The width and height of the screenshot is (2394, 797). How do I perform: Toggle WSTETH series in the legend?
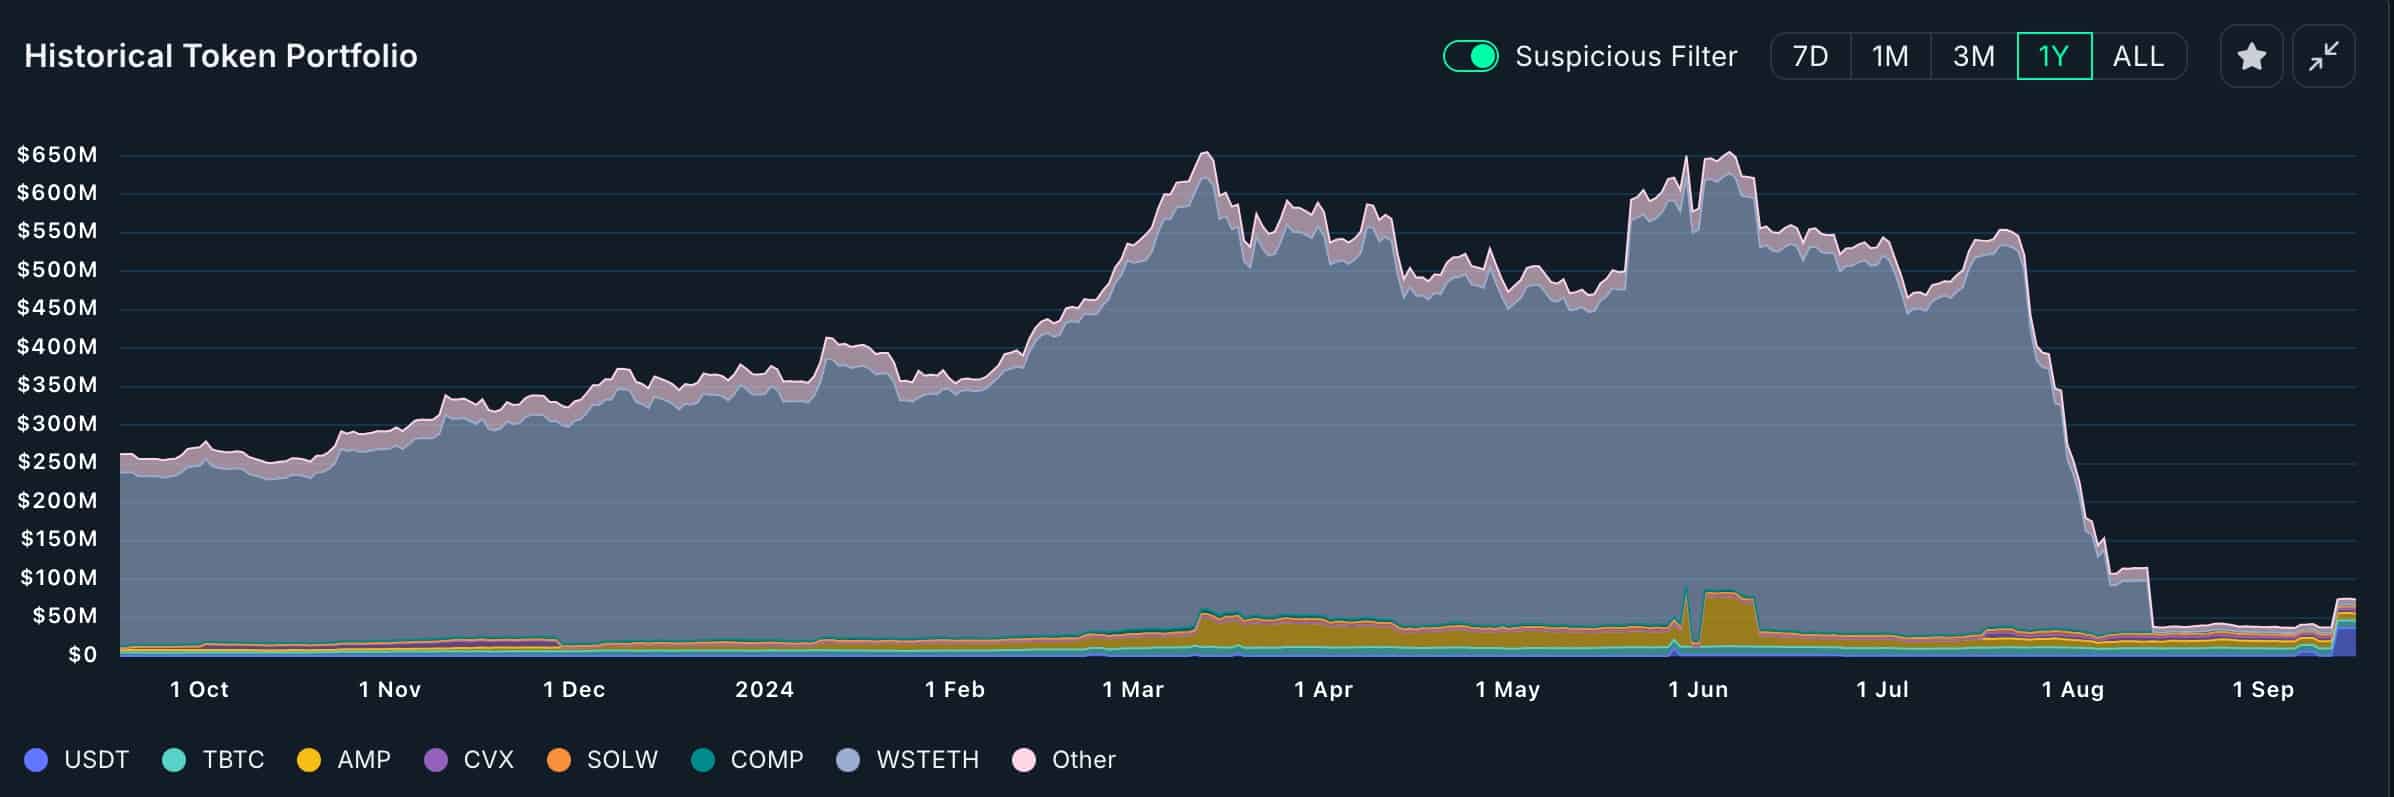pos(908,760)
